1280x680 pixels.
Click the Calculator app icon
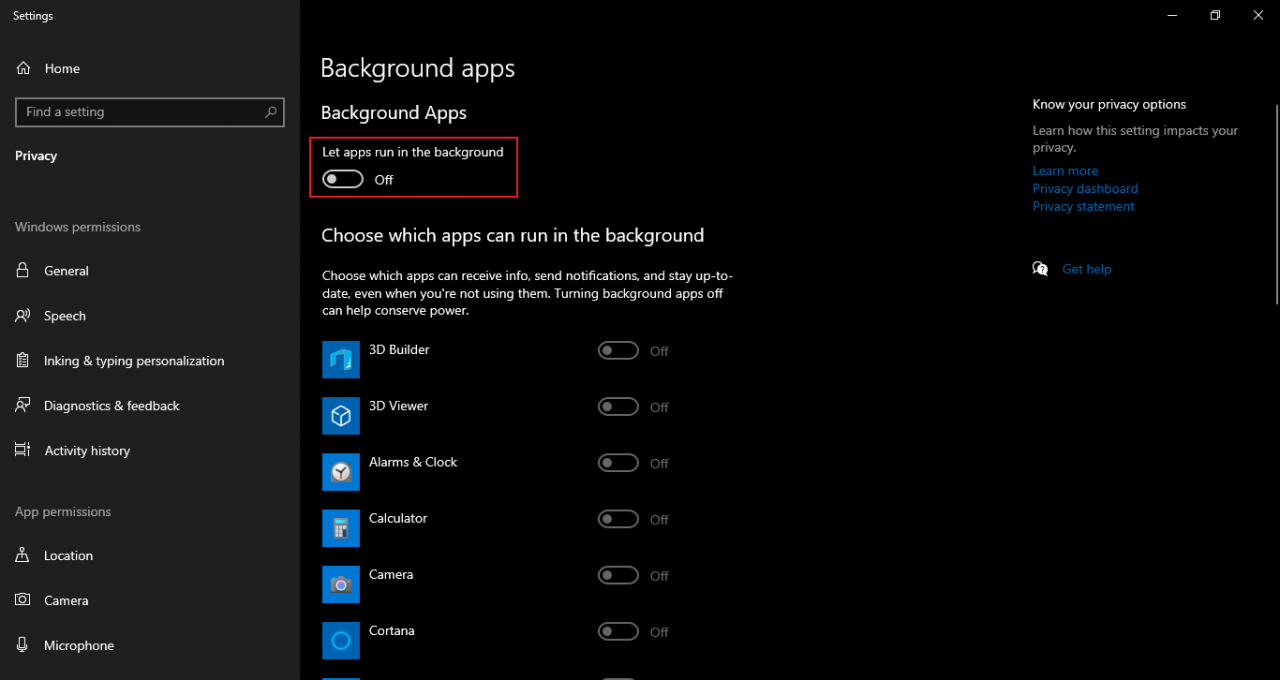341,528
